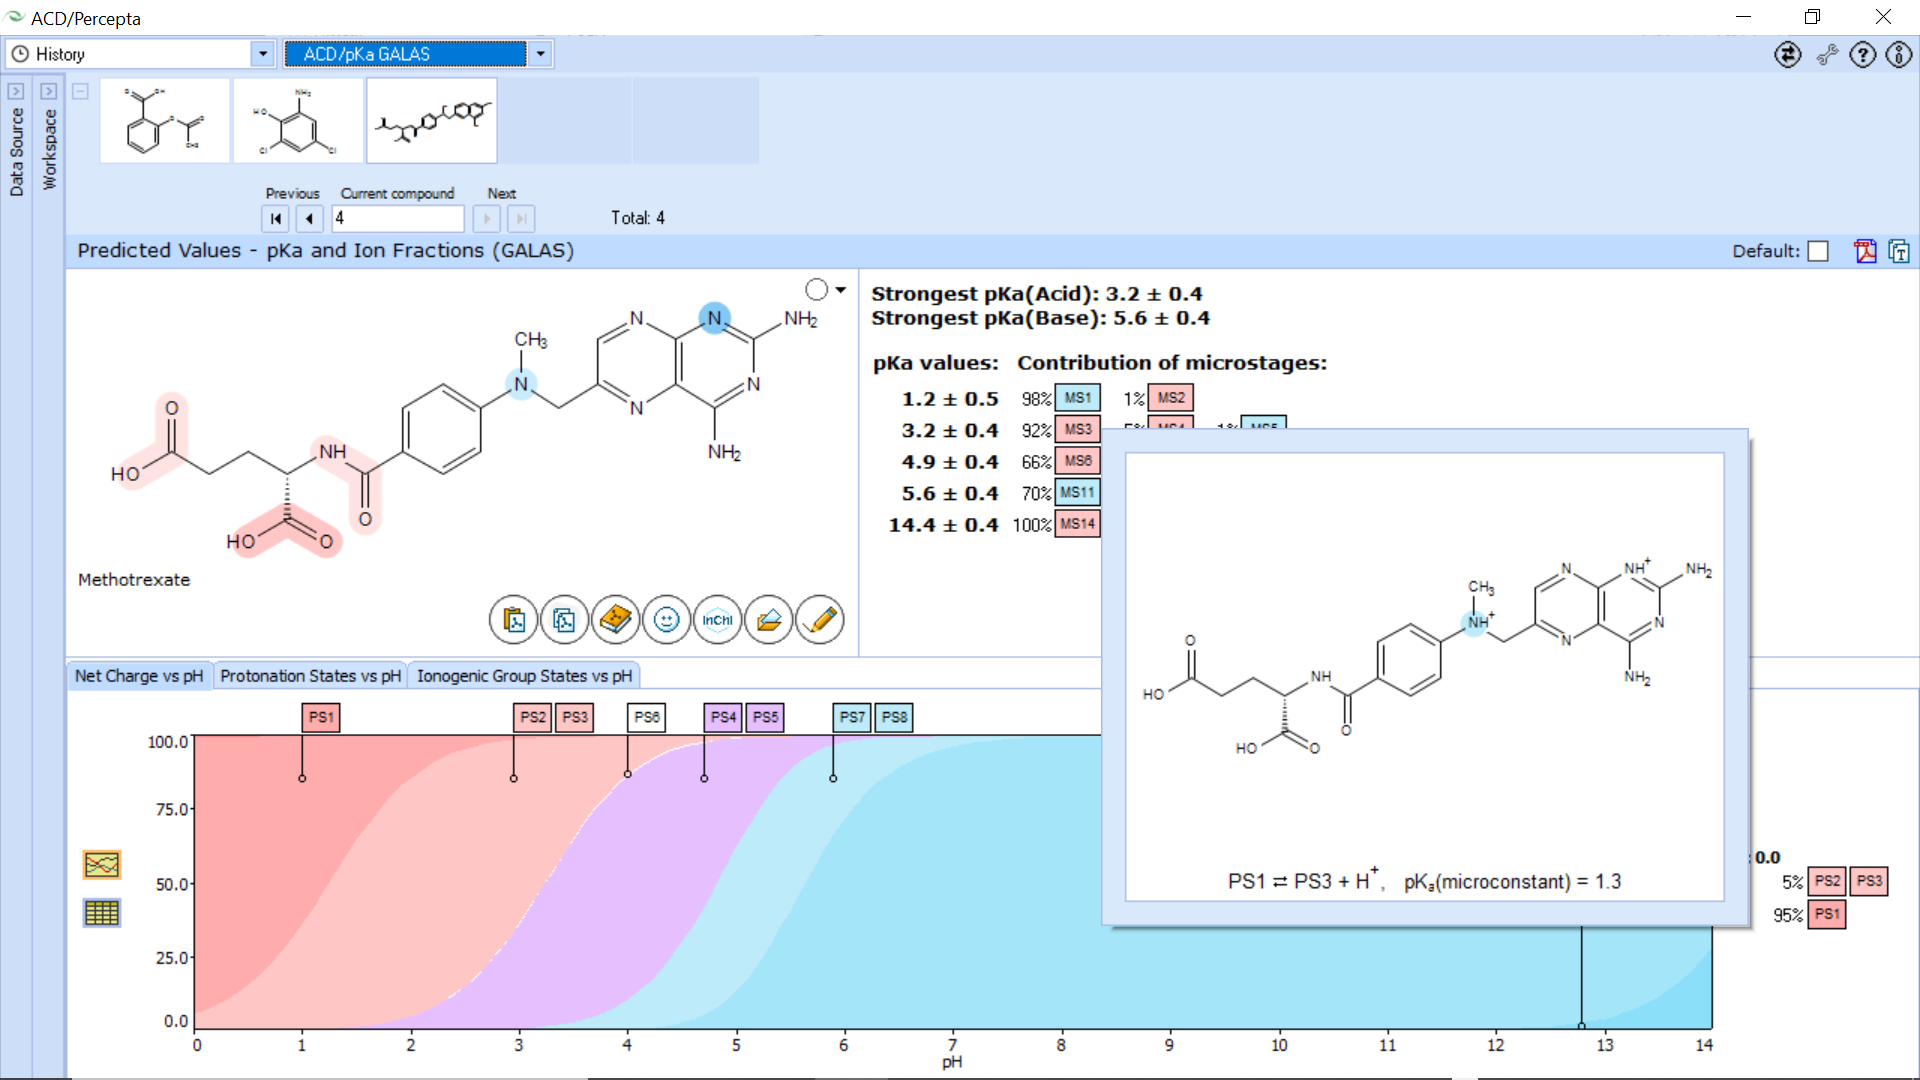Select the radio circle above structure
The image size is (1920, 1080).
[816, 290]
